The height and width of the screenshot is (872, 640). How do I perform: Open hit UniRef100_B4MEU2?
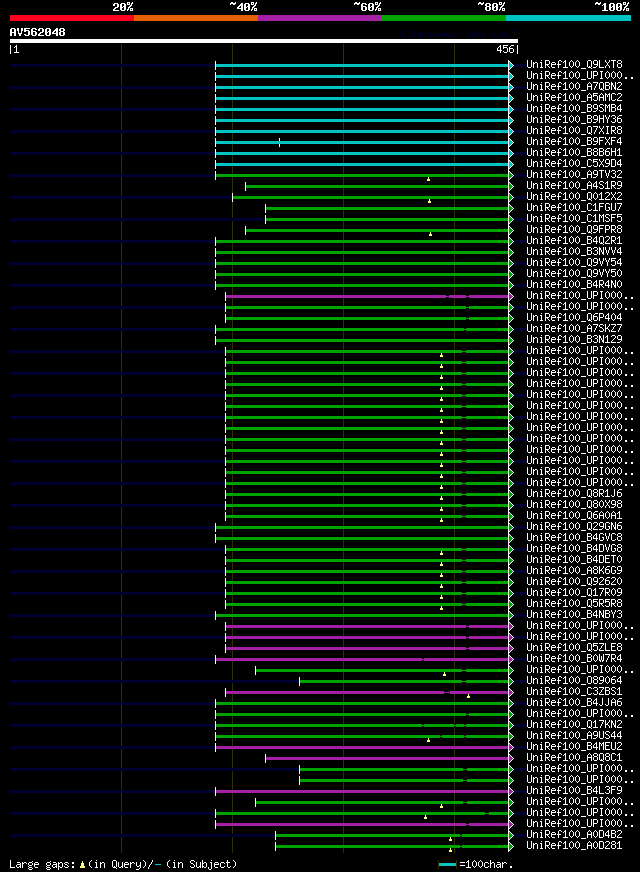click(574, 747)
